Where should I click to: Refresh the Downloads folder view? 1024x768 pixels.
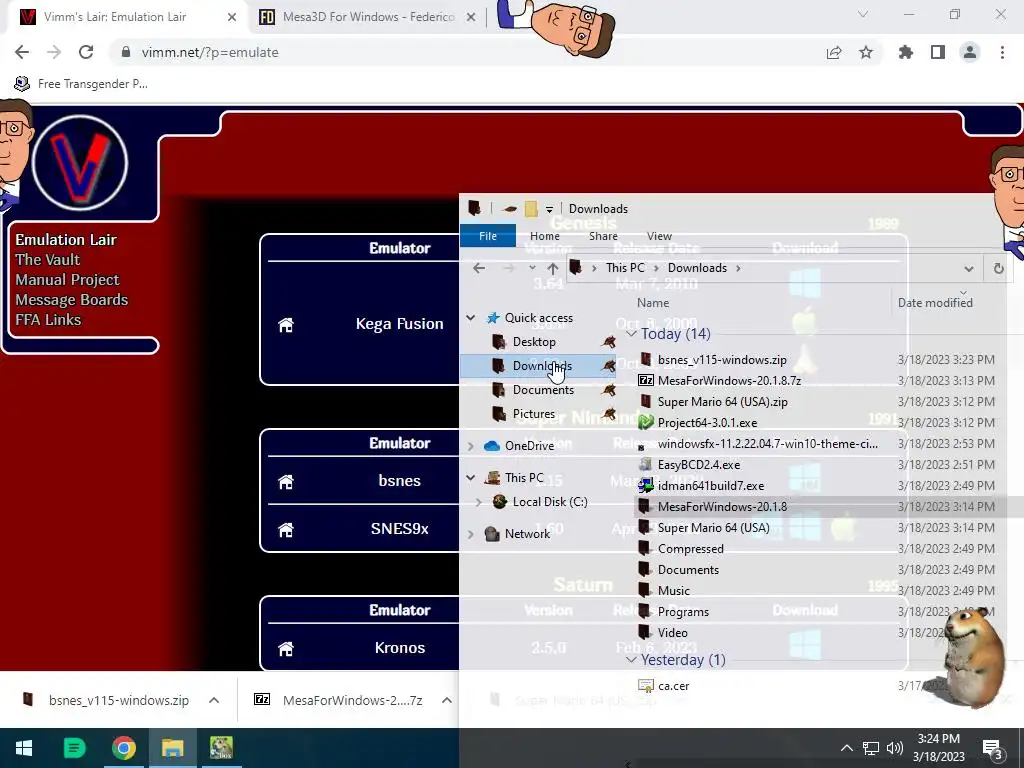tap(999, 268)
